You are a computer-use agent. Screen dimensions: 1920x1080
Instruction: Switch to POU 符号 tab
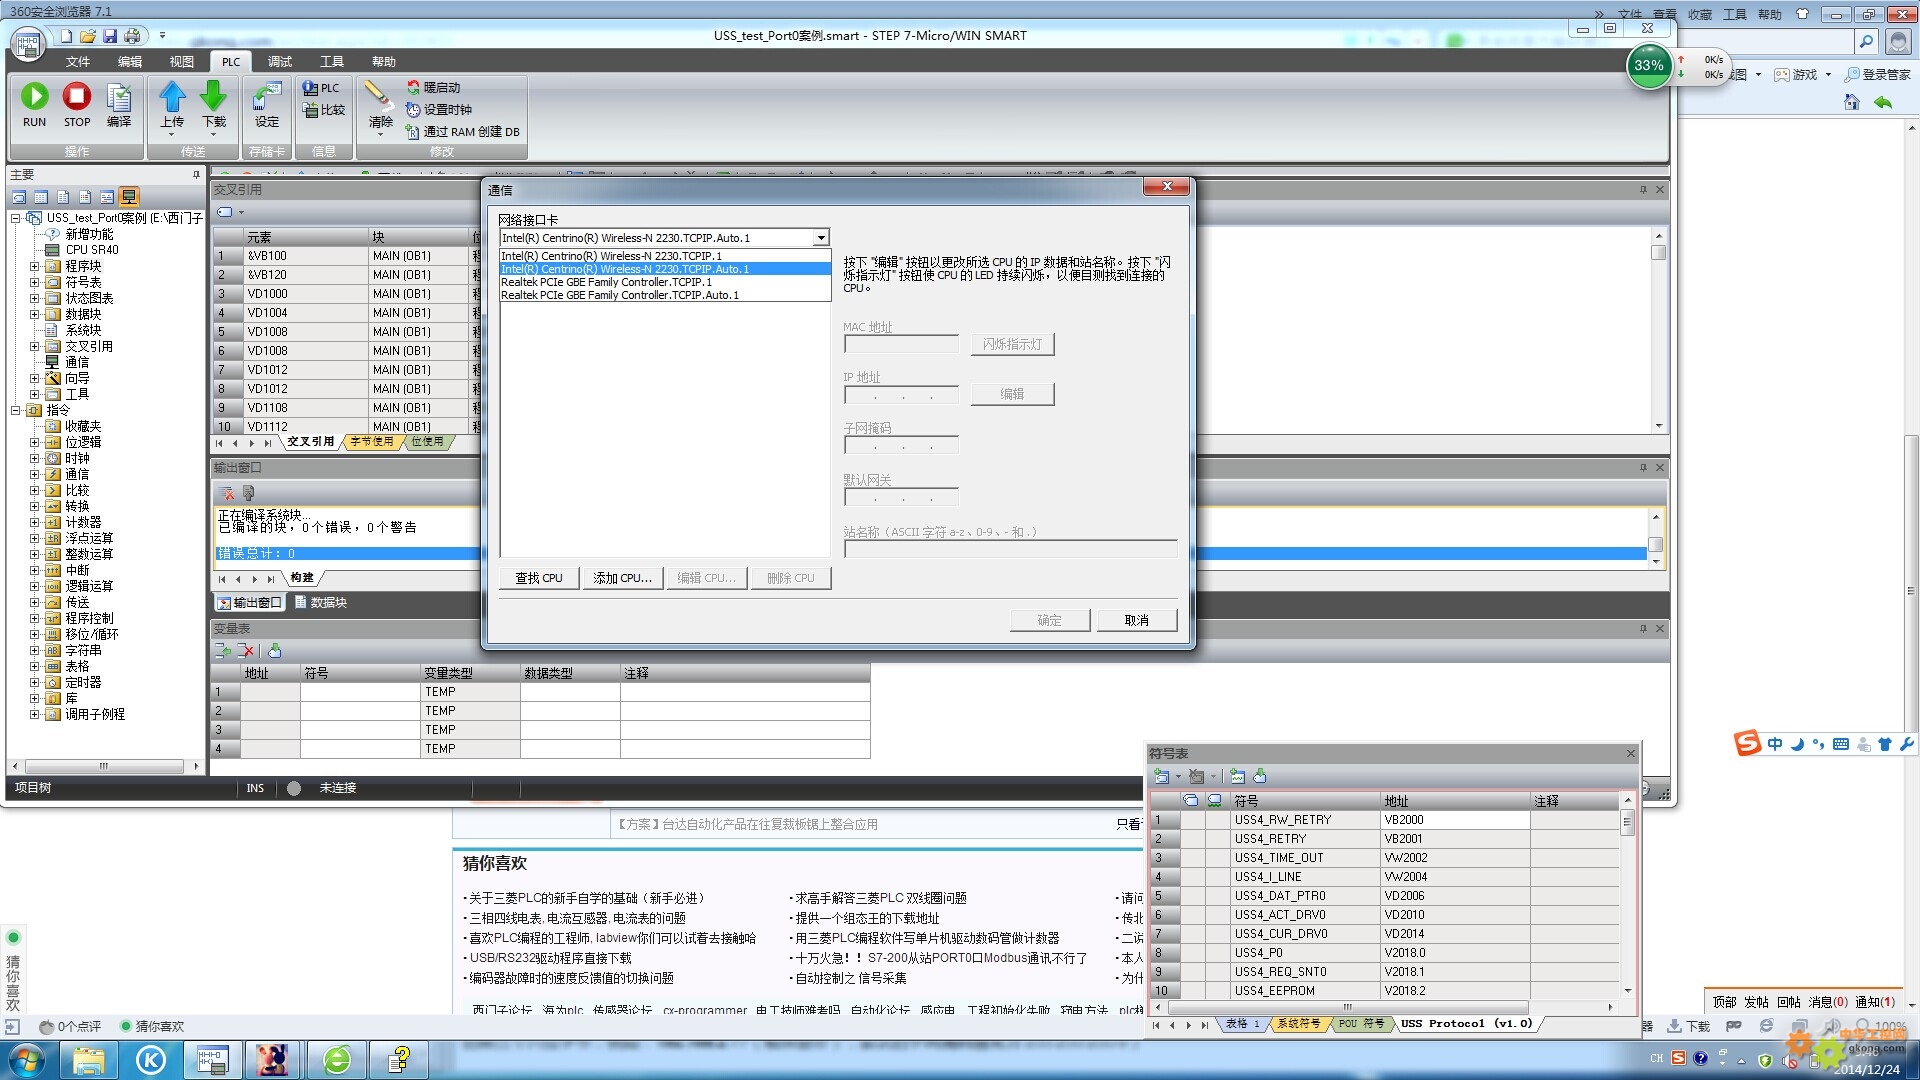pos(1361,1024)
